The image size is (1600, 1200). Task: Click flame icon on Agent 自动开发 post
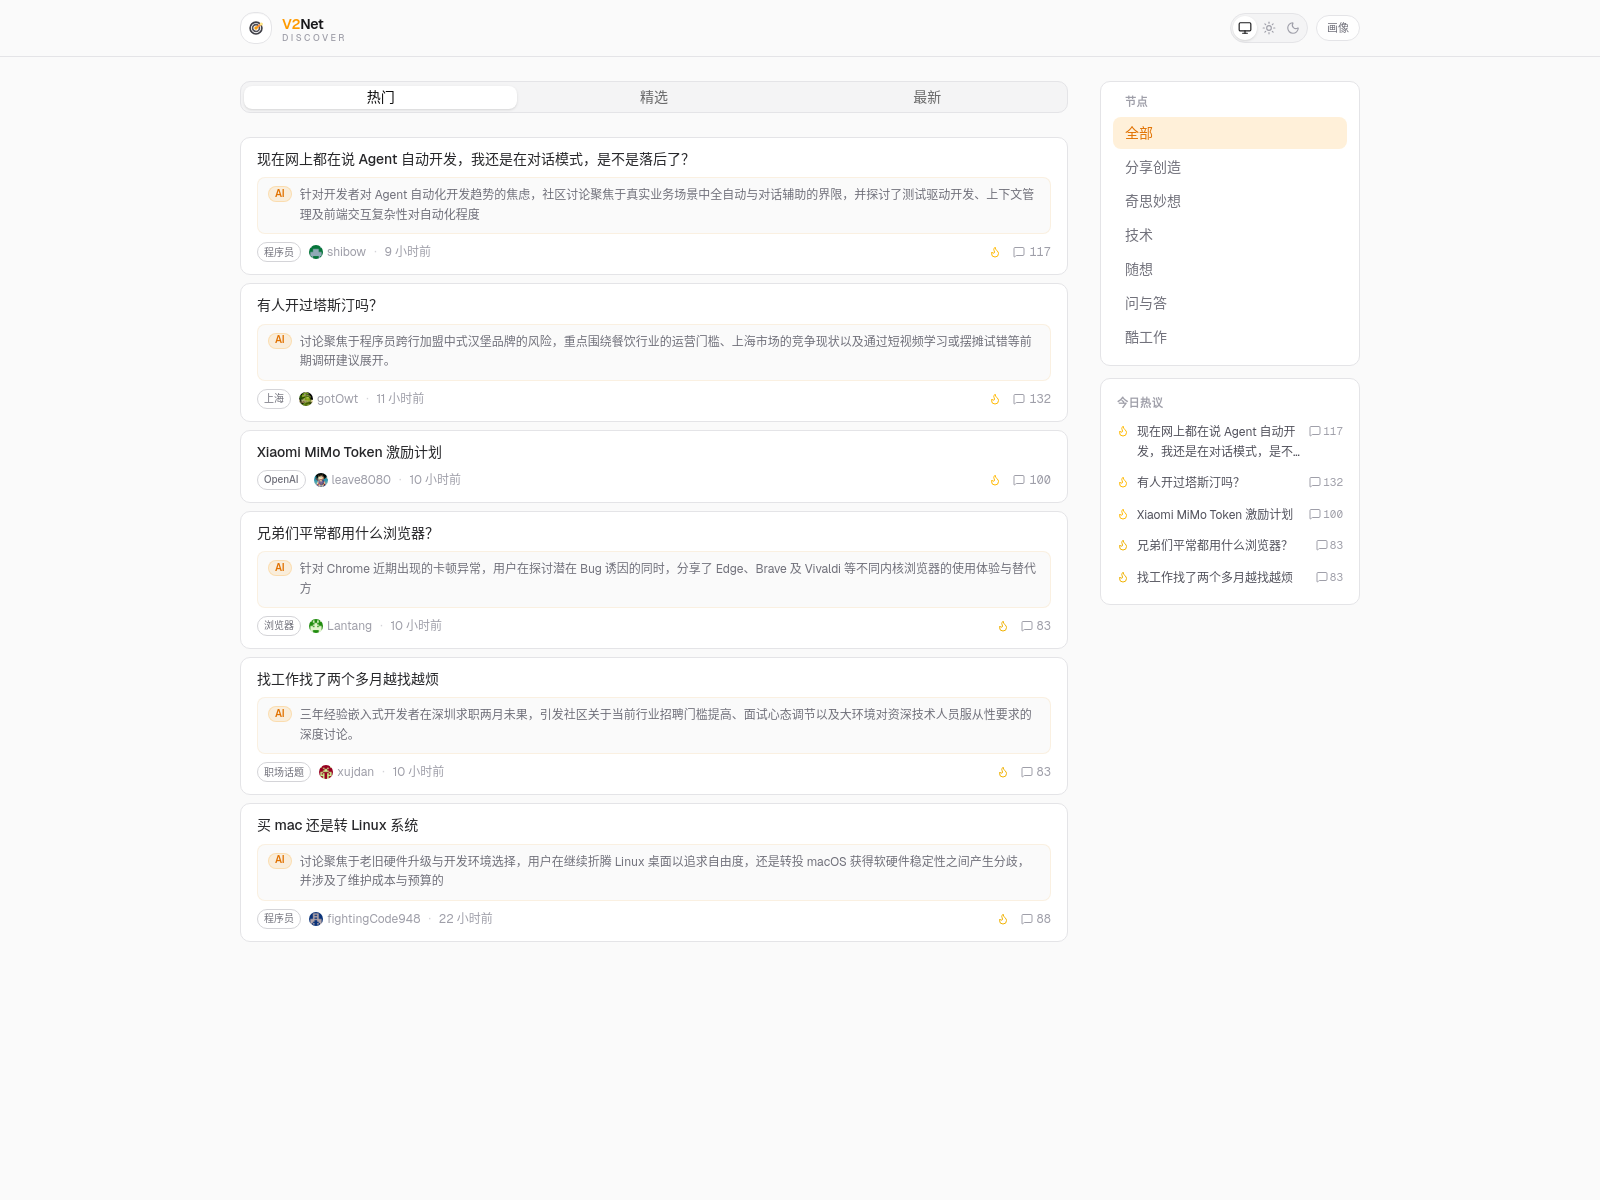click(995, 252)
